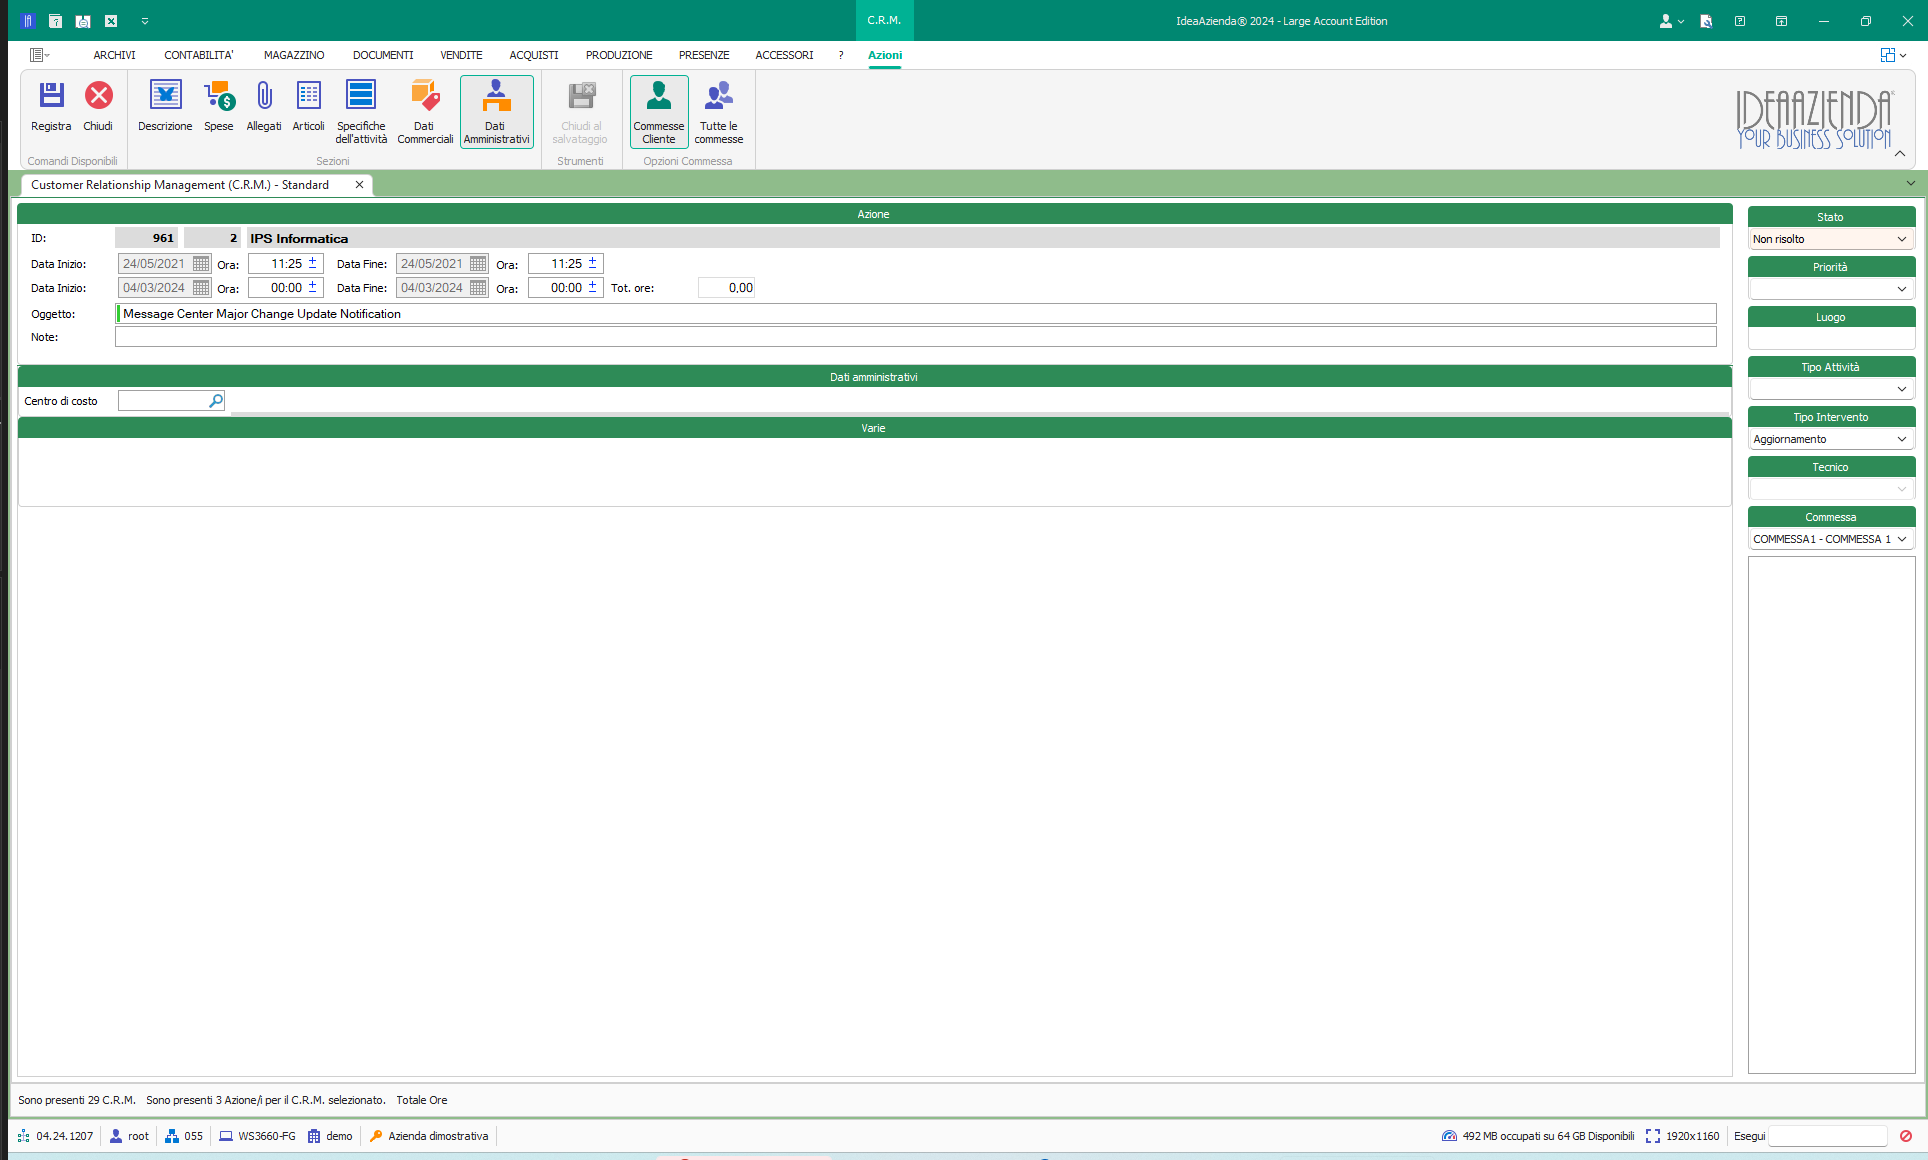The image size is (1928, 1160).
Task: Open Dati Commerciali section
Action: coord(425,112)
